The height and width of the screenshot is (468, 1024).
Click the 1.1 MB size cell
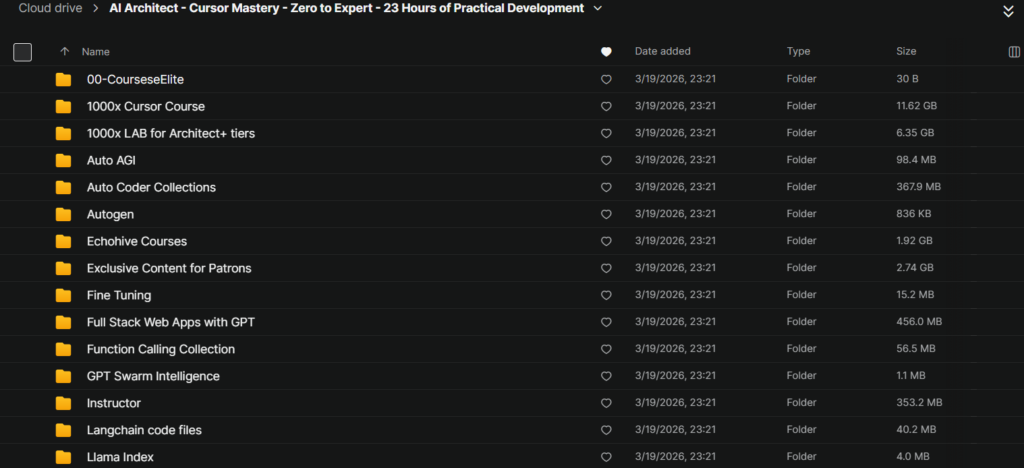[912, 376]
